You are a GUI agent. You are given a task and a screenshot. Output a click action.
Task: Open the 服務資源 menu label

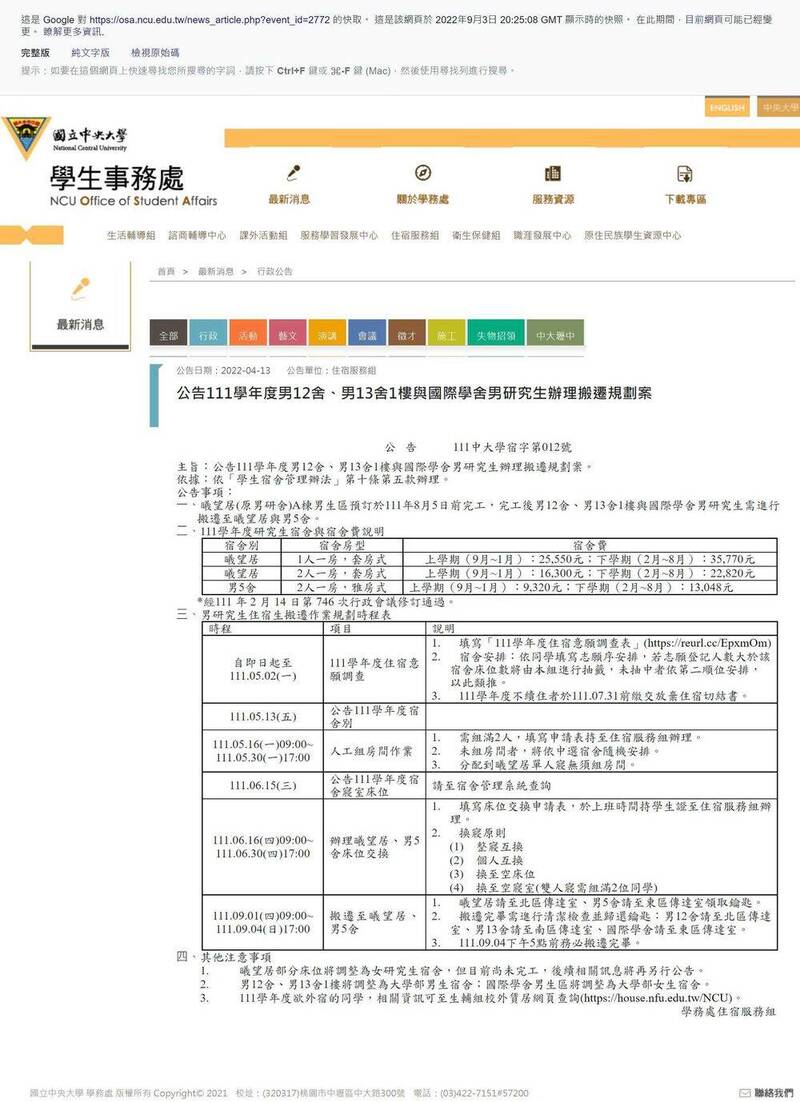coord(553,200)
